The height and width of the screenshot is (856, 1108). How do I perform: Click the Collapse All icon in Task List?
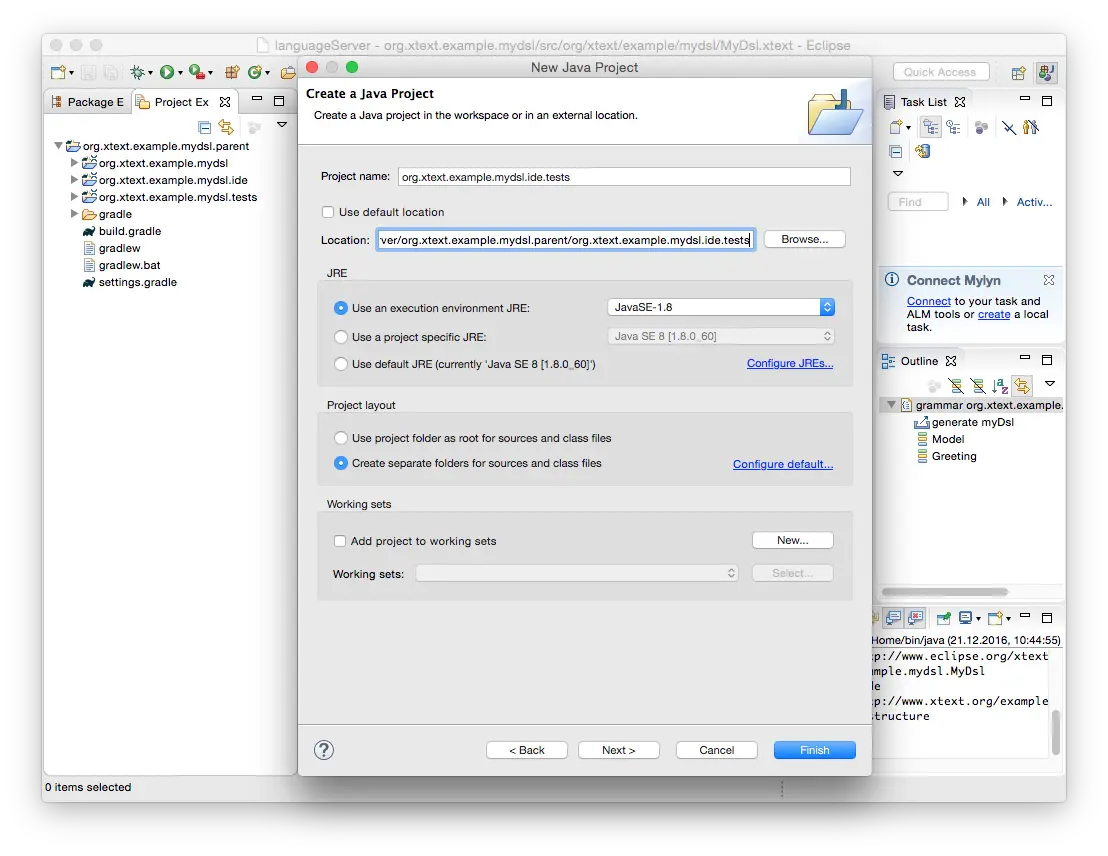895,151
